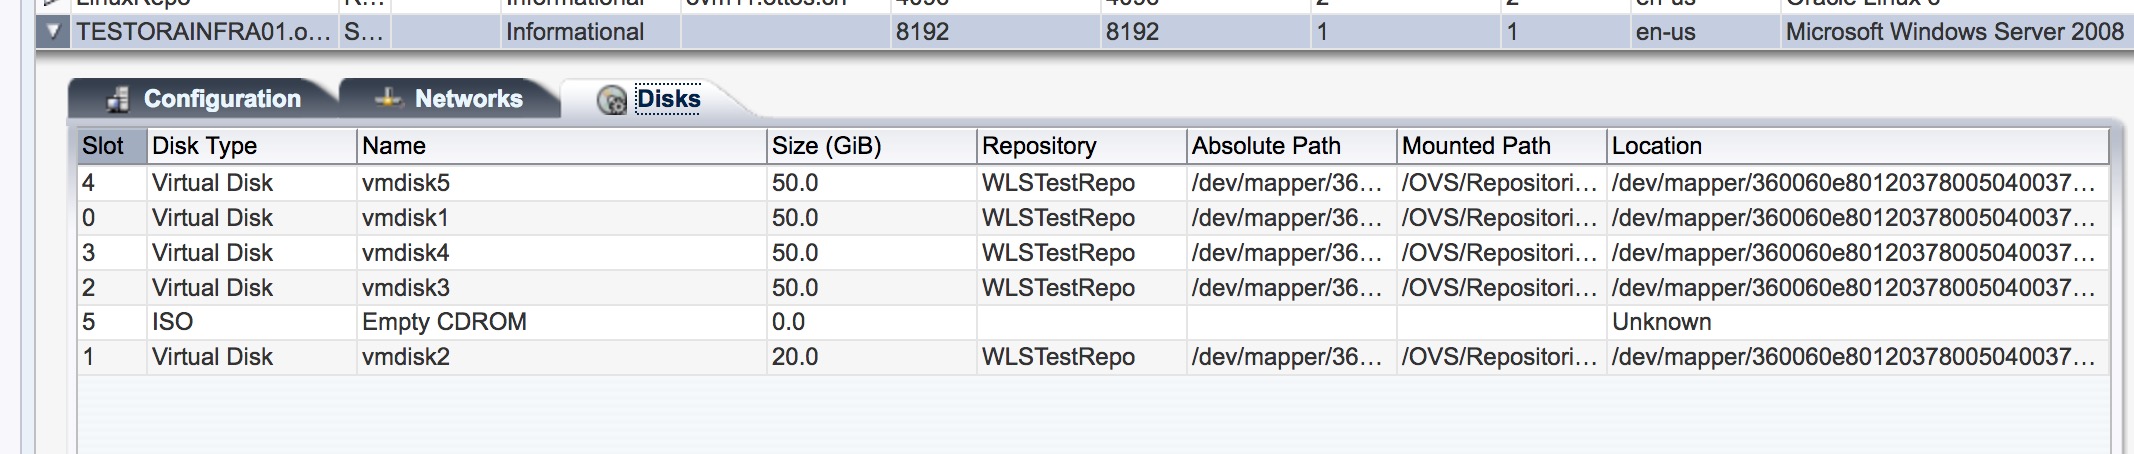Sort by the Repository column header
Viewport: 2134px width, 454px height.
click(1082, 146)
